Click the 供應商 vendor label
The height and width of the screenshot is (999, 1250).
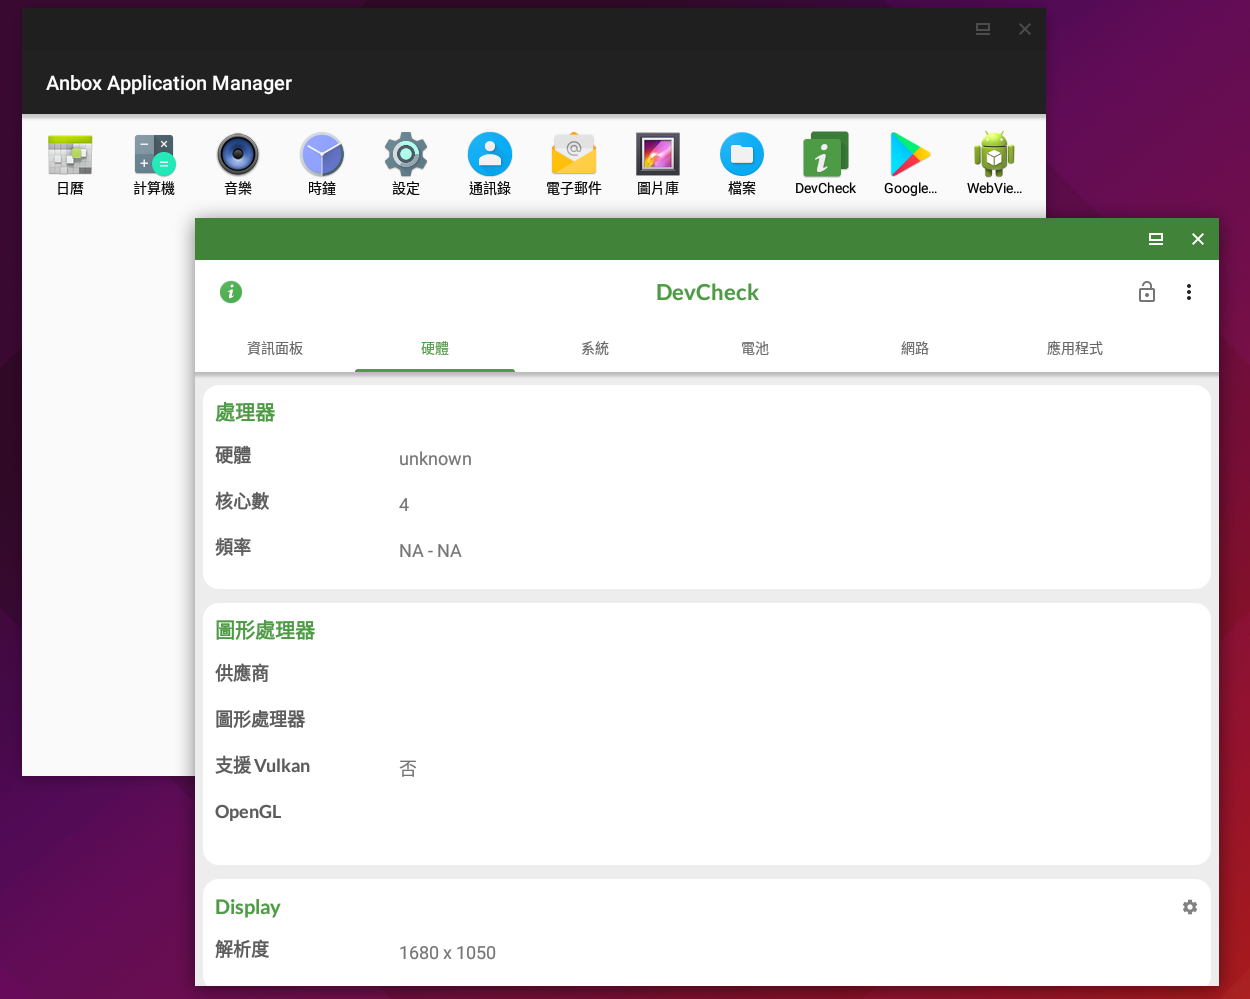point(242,673)
